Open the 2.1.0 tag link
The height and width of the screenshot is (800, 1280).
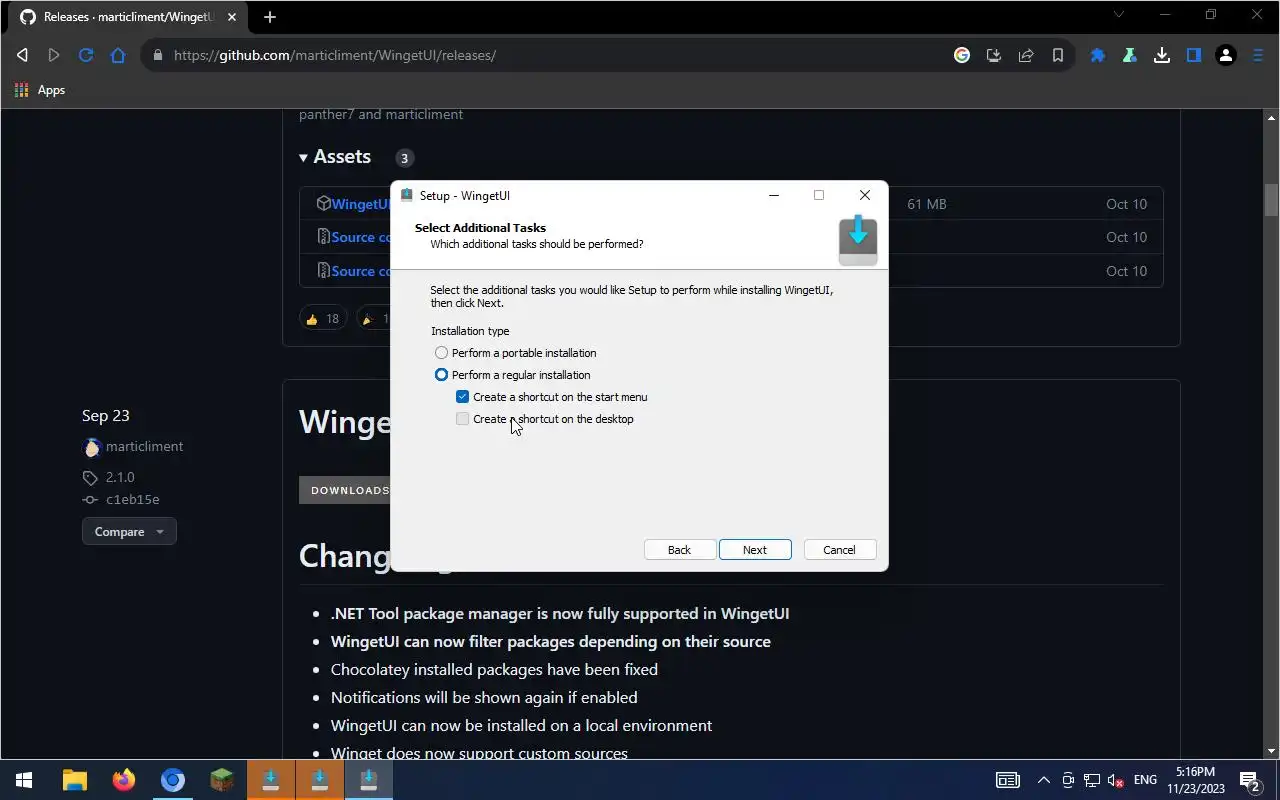pos(120,477)
